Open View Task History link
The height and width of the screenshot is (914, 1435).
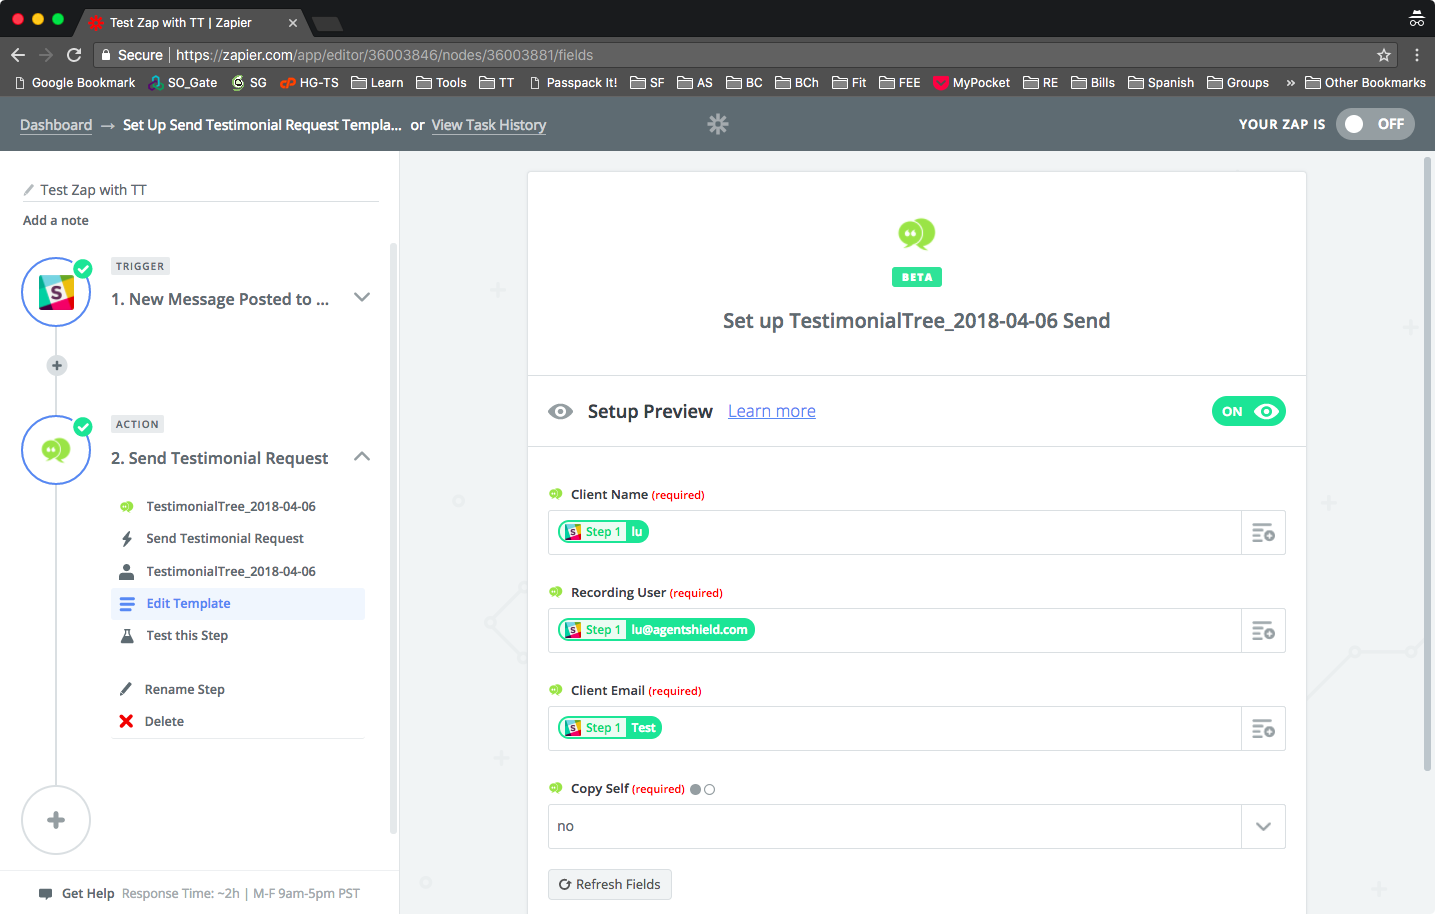coord(489,125)
